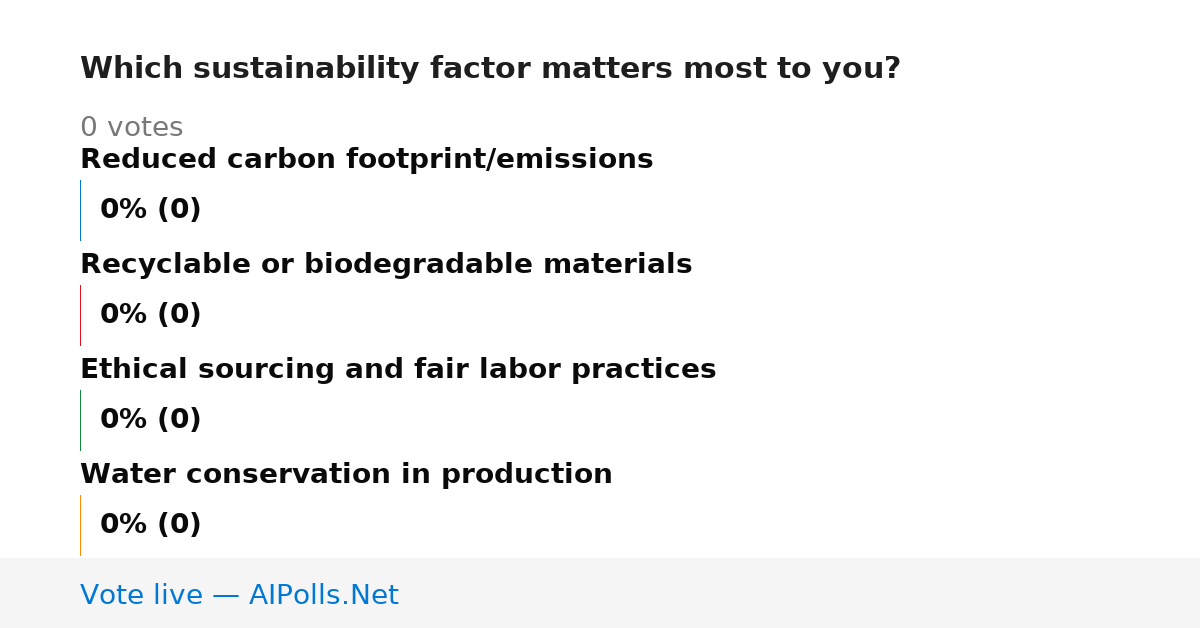Click the blue bar for carbon footprint
Viewport: 1200px width, 628px height.
click(x=80, y=210)
